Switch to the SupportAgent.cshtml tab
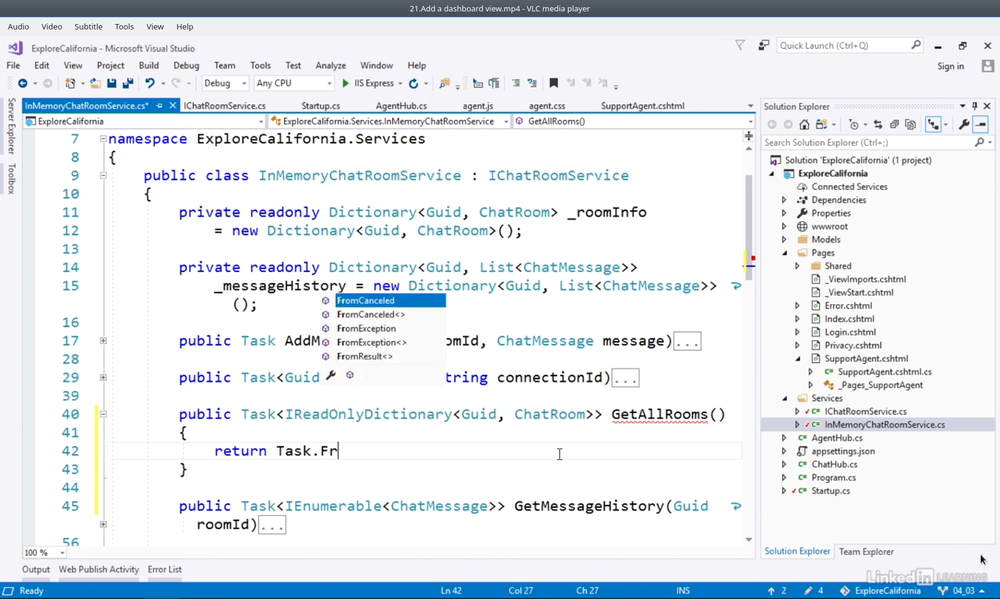Screen dimensions: 1000x599 pyautogui.click(x=642, y=106)
